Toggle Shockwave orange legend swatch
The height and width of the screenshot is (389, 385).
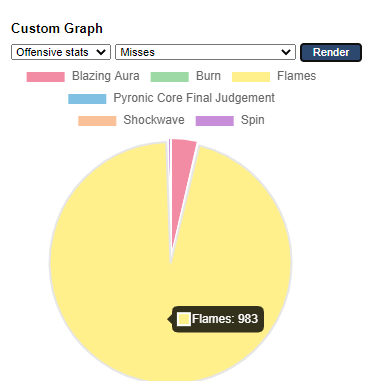[x=97, y=121]
